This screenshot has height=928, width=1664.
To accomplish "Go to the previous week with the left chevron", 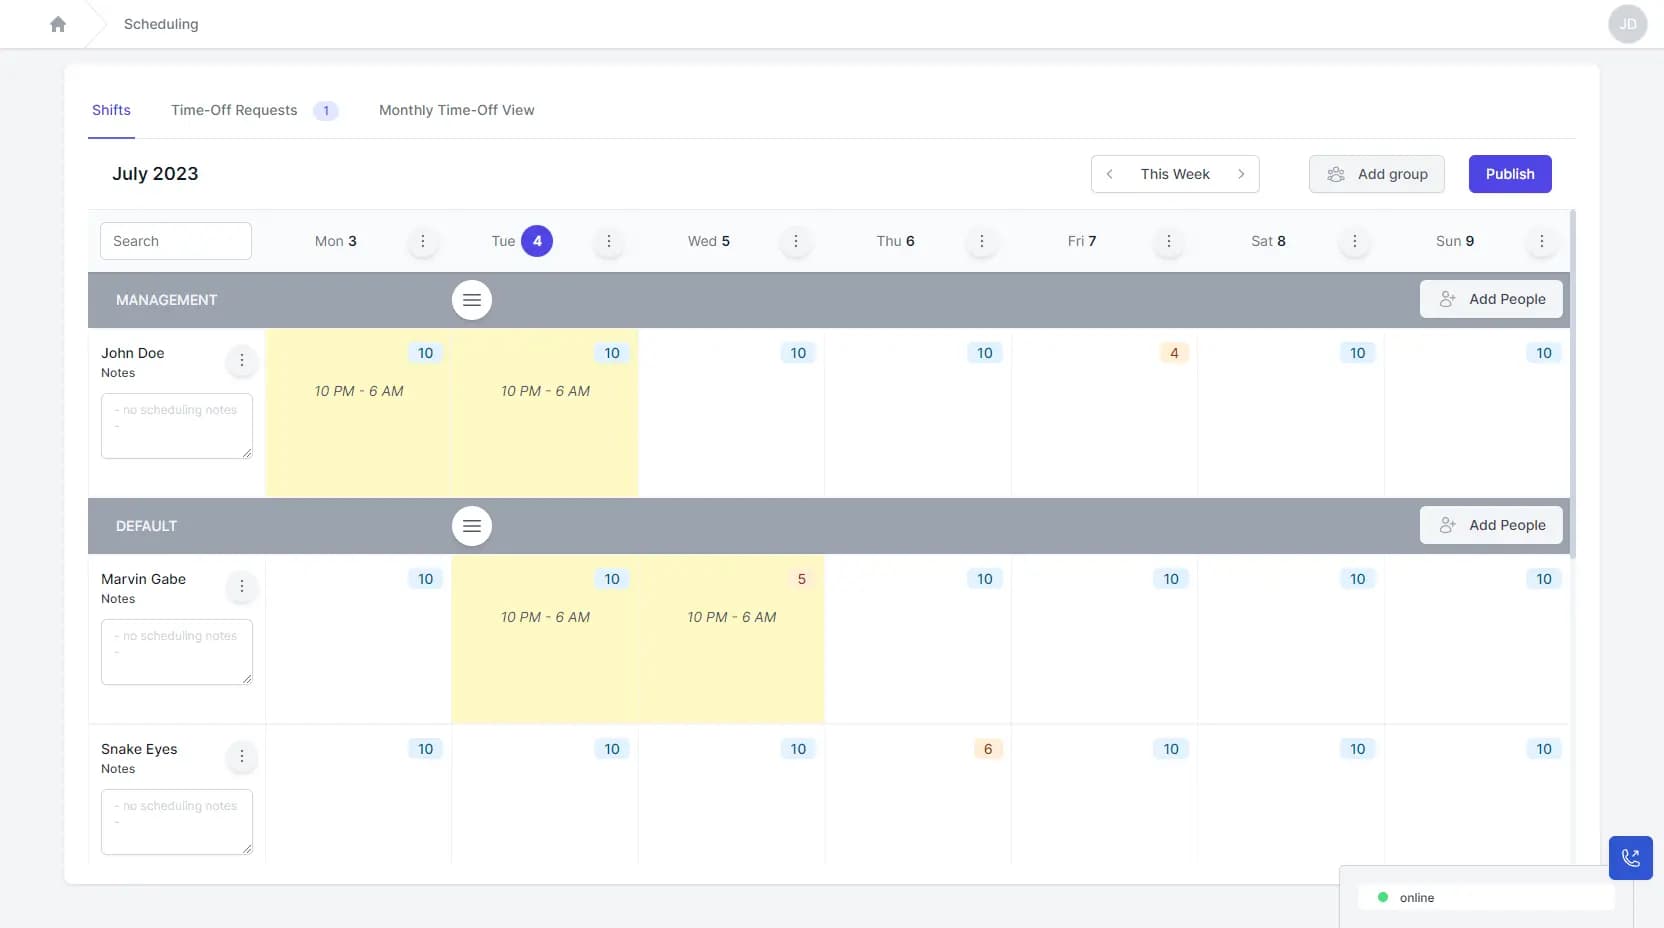I will click(1111, 174).
